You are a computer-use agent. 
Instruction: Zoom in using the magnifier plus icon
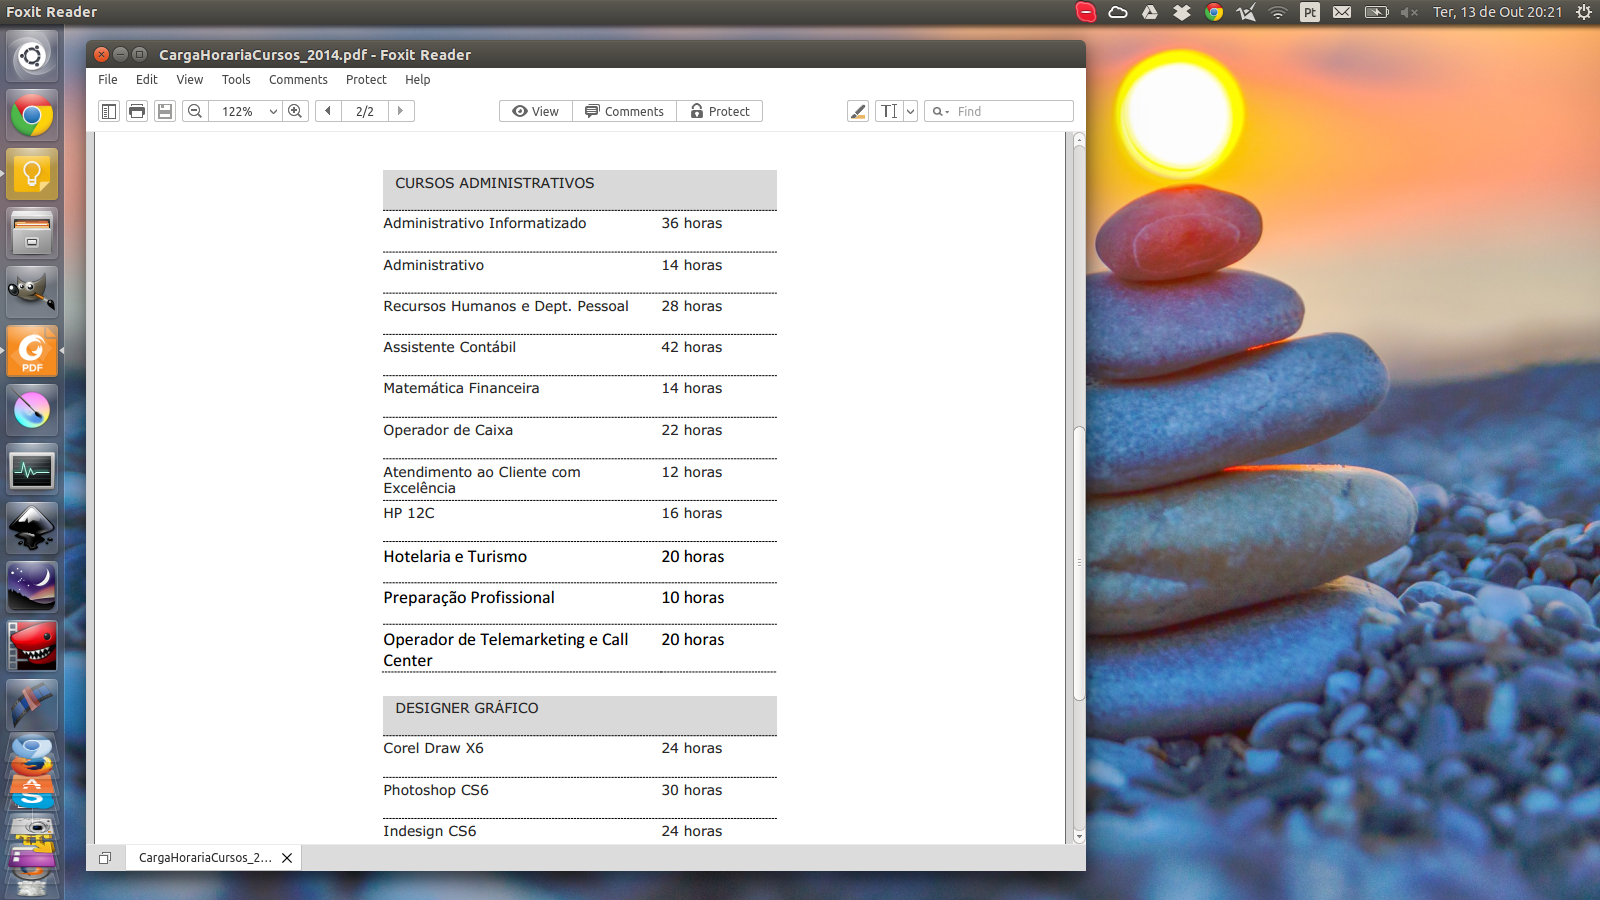pyautogui.click(x=296, y=111)
